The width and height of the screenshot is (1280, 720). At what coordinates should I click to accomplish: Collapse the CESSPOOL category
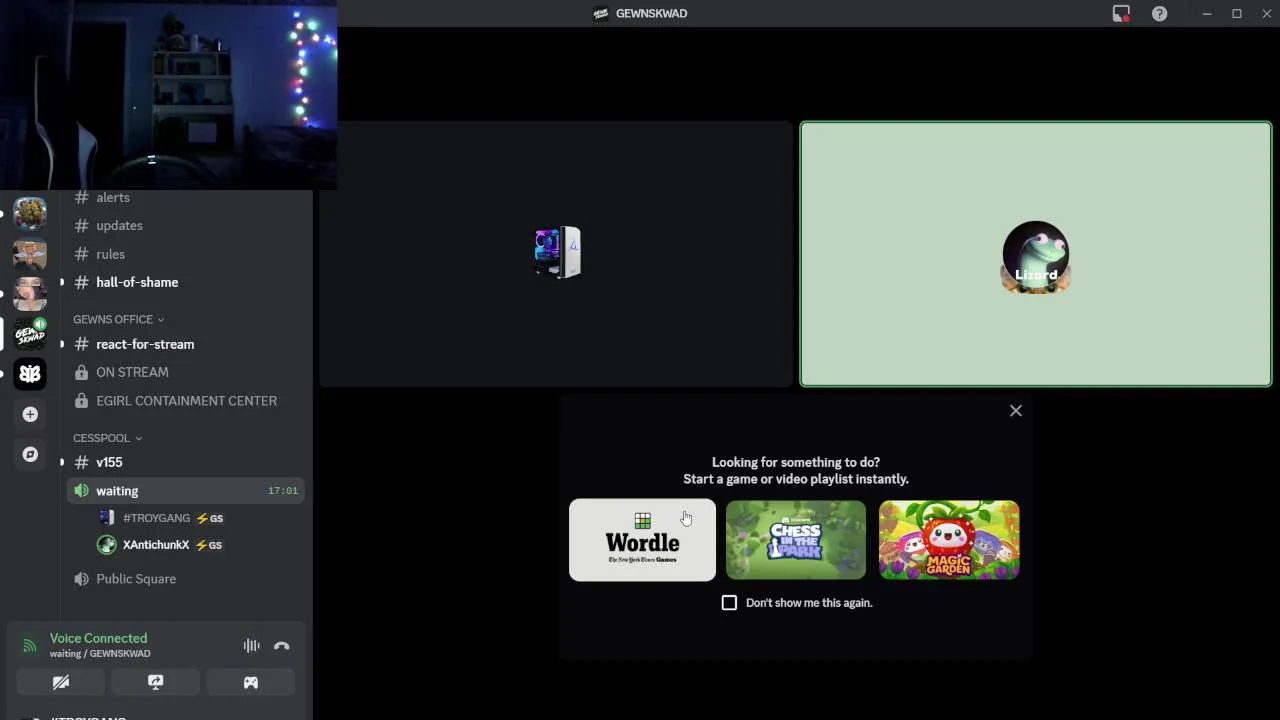coord(107,438)
